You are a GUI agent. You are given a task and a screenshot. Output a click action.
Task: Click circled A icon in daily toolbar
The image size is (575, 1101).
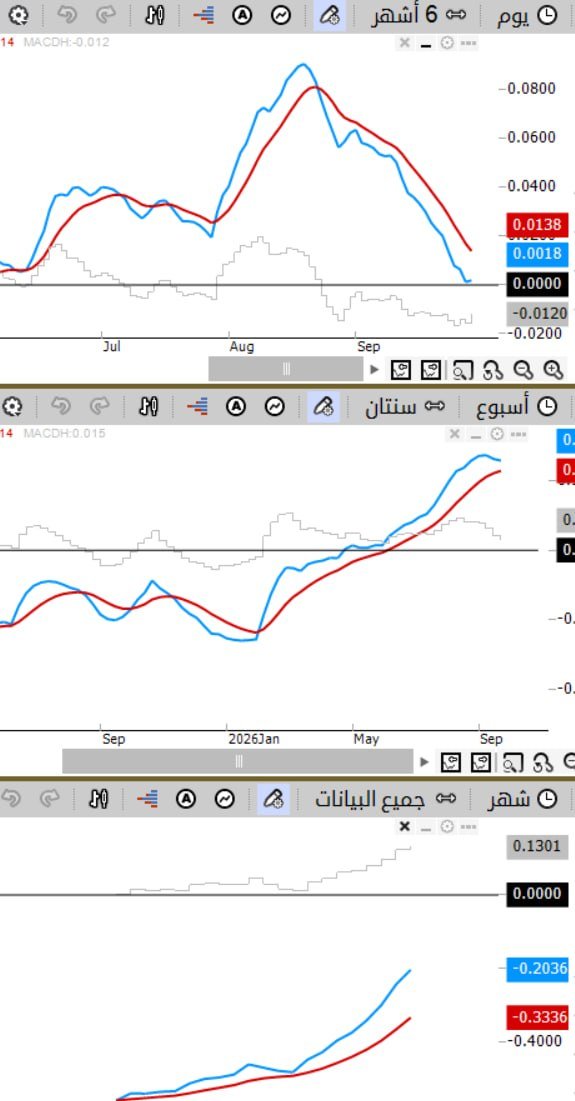click(x=242, y=15)
